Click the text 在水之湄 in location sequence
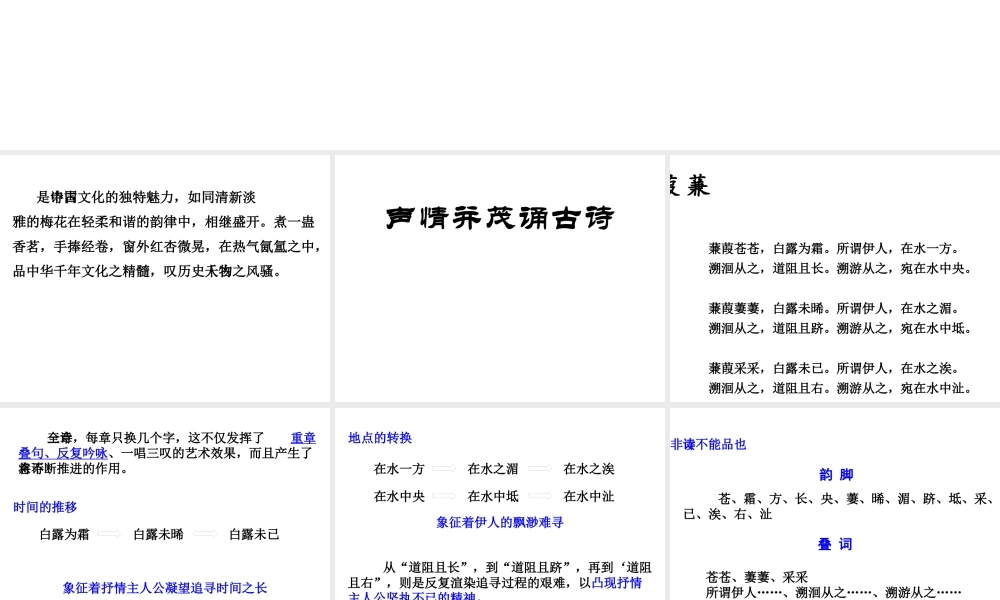1000x600 pixels. [x=493, y=469]
